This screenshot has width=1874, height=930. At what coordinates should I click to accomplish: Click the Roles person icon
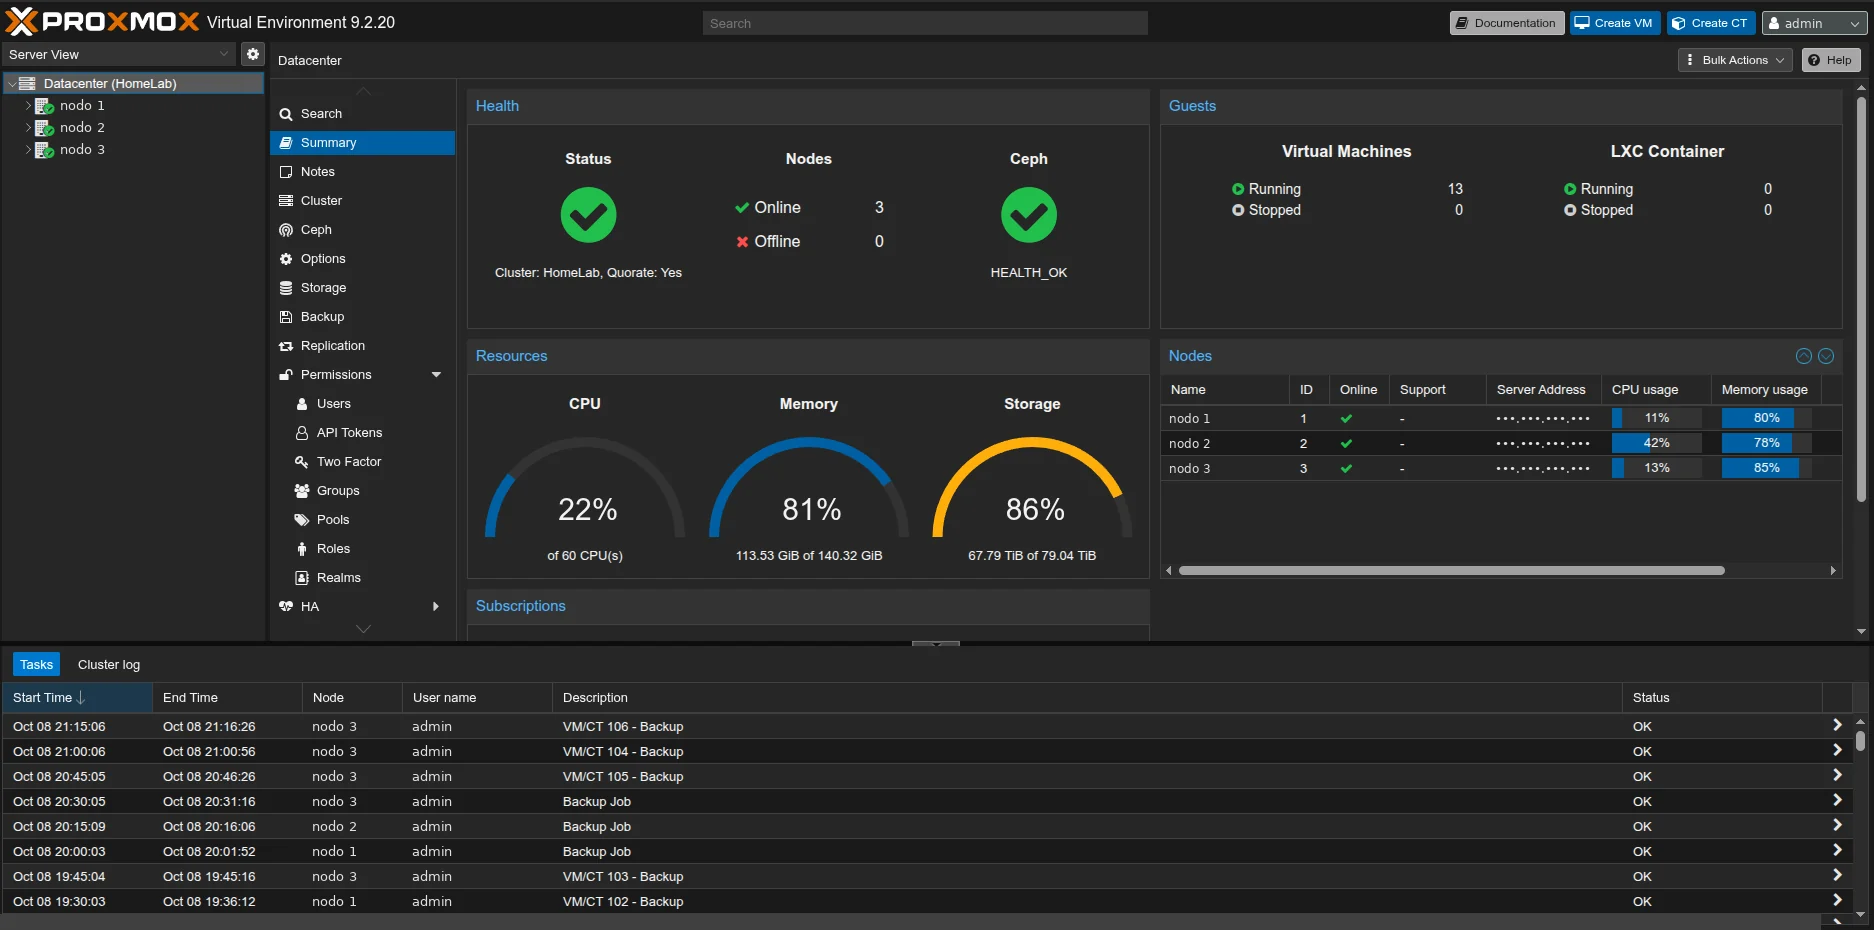302,549
